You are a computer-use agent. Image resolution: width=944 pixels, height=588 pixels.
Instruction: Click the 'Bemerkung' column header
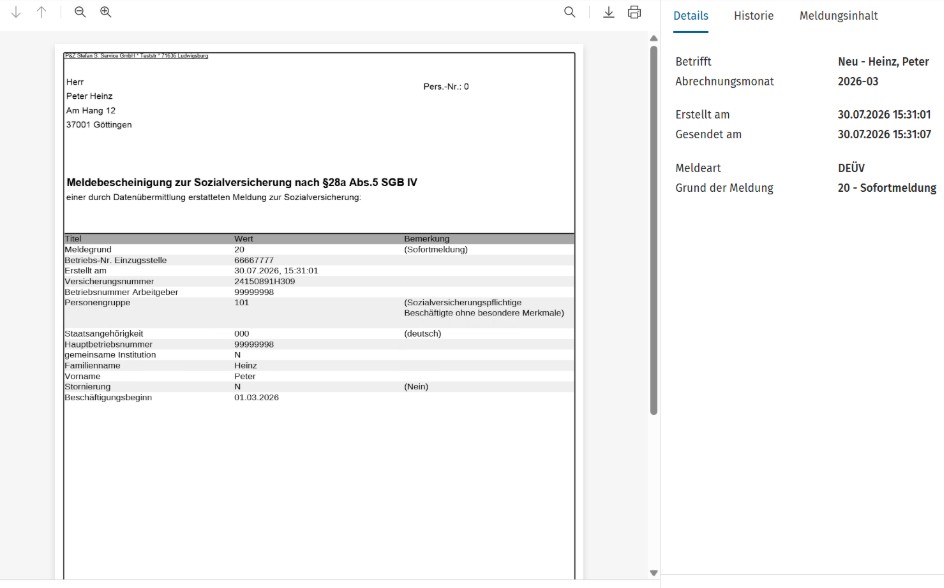pos(427,239)
